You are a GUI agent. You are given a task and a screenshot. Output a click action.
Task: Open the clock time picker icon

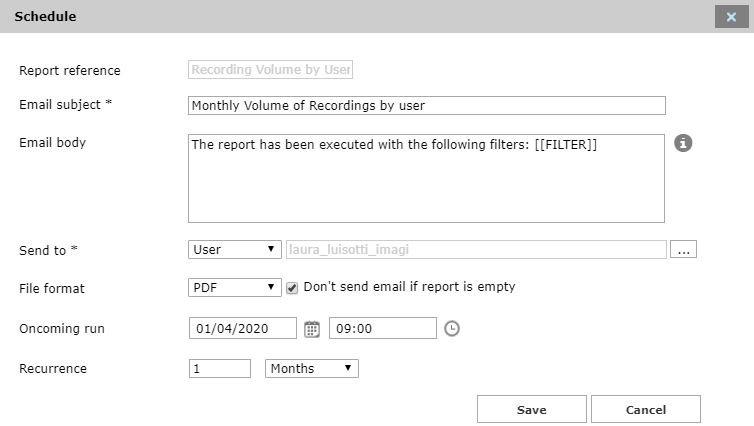(452, 329)
